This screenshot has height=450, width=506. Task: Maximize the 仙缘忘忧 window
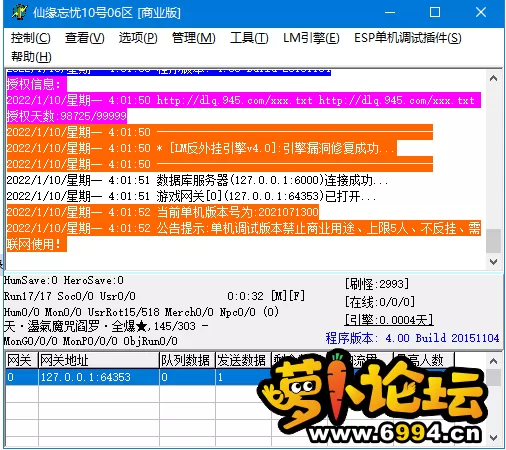click(x=435, y=13)
